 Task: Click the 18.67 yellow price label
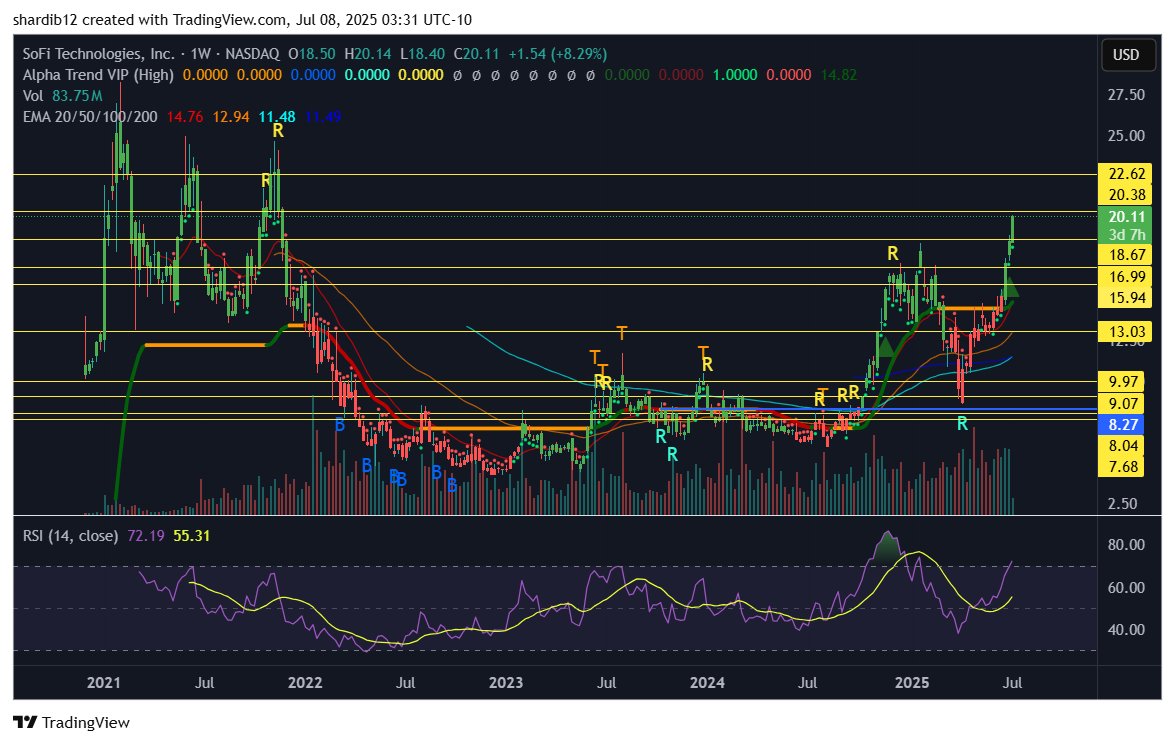pos(1127,255)
